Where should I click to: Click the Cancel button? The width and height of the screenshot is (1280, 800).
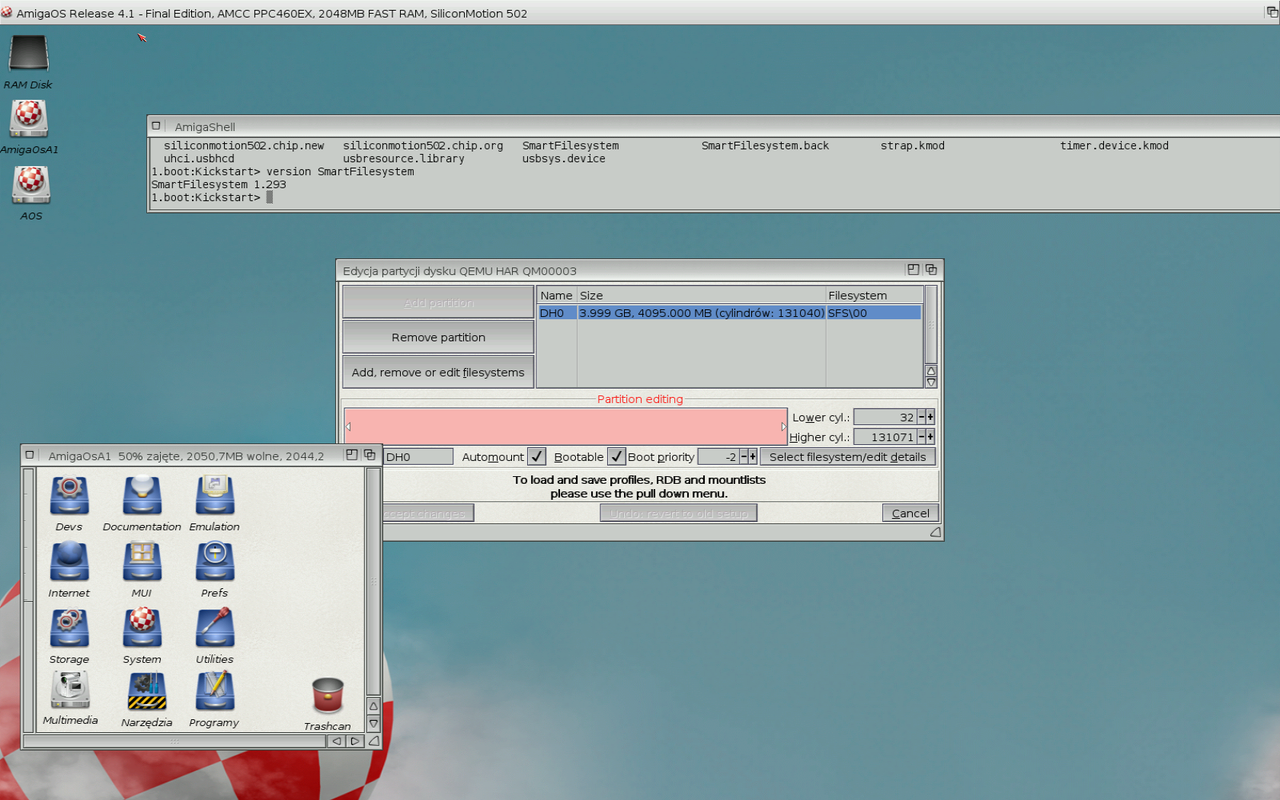coord(910,513)
